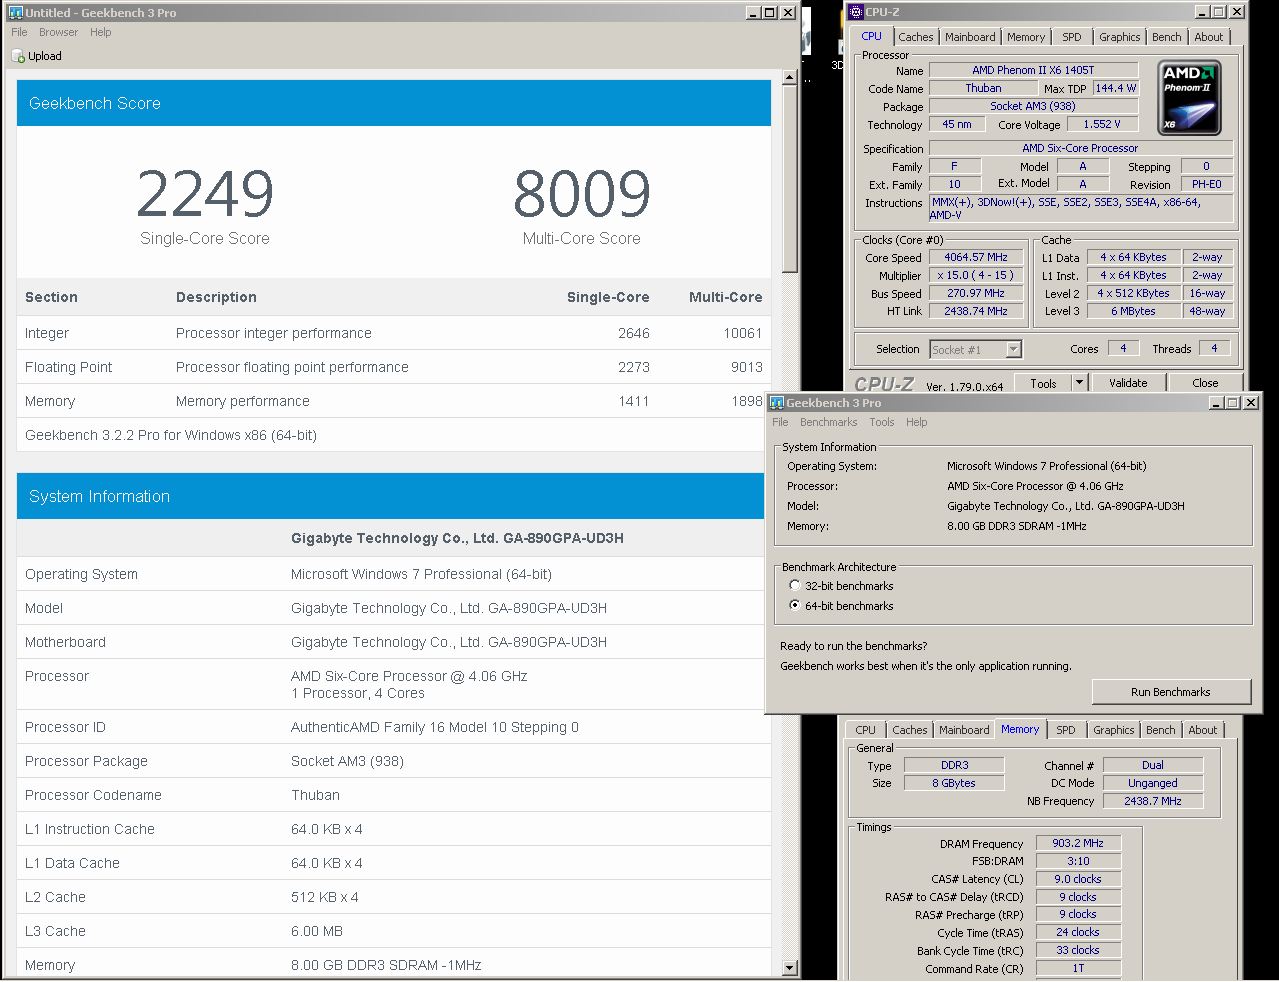Open Help menu in Geekbench results window
1279x982 pixels.
pos(100,32)
